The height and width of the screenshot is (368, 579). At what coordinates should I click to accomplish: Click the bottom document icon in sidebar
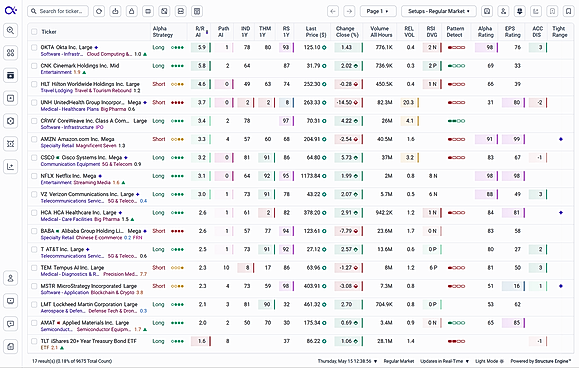point(11,346)
